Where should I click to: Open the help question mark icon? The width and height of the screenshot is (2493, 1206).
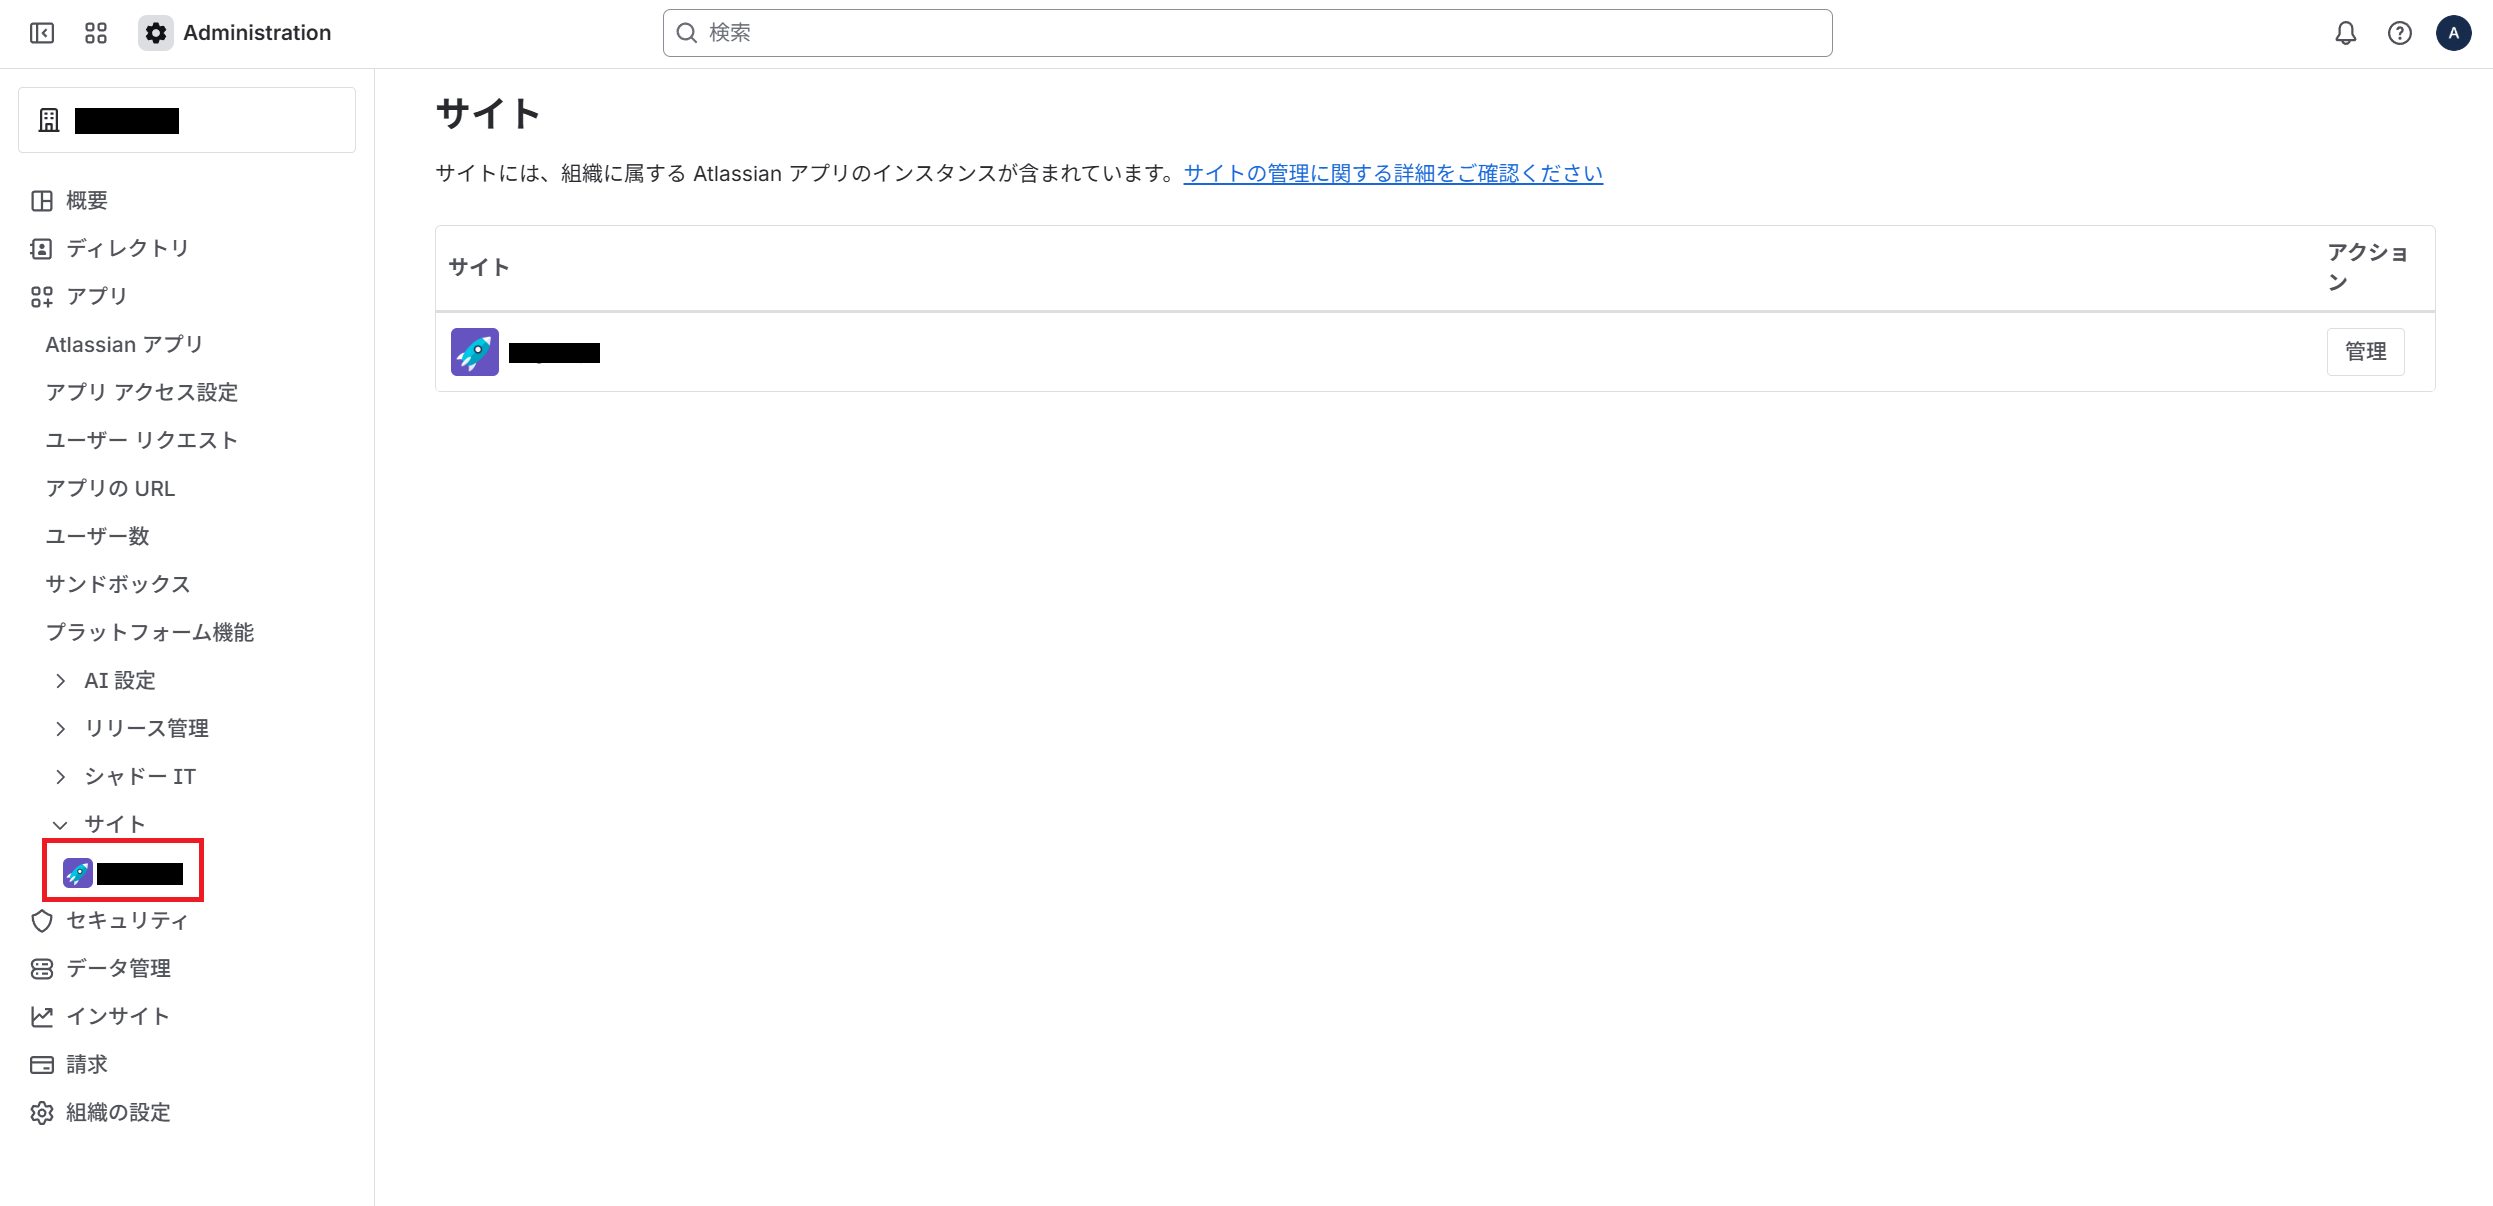coord(2399,33)
